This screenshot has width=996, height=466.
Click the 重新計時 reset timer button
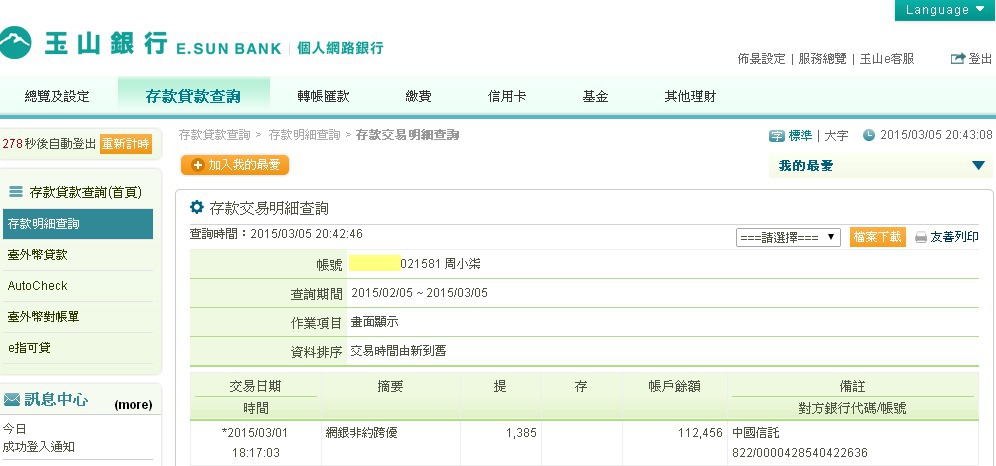click(126, 143)
